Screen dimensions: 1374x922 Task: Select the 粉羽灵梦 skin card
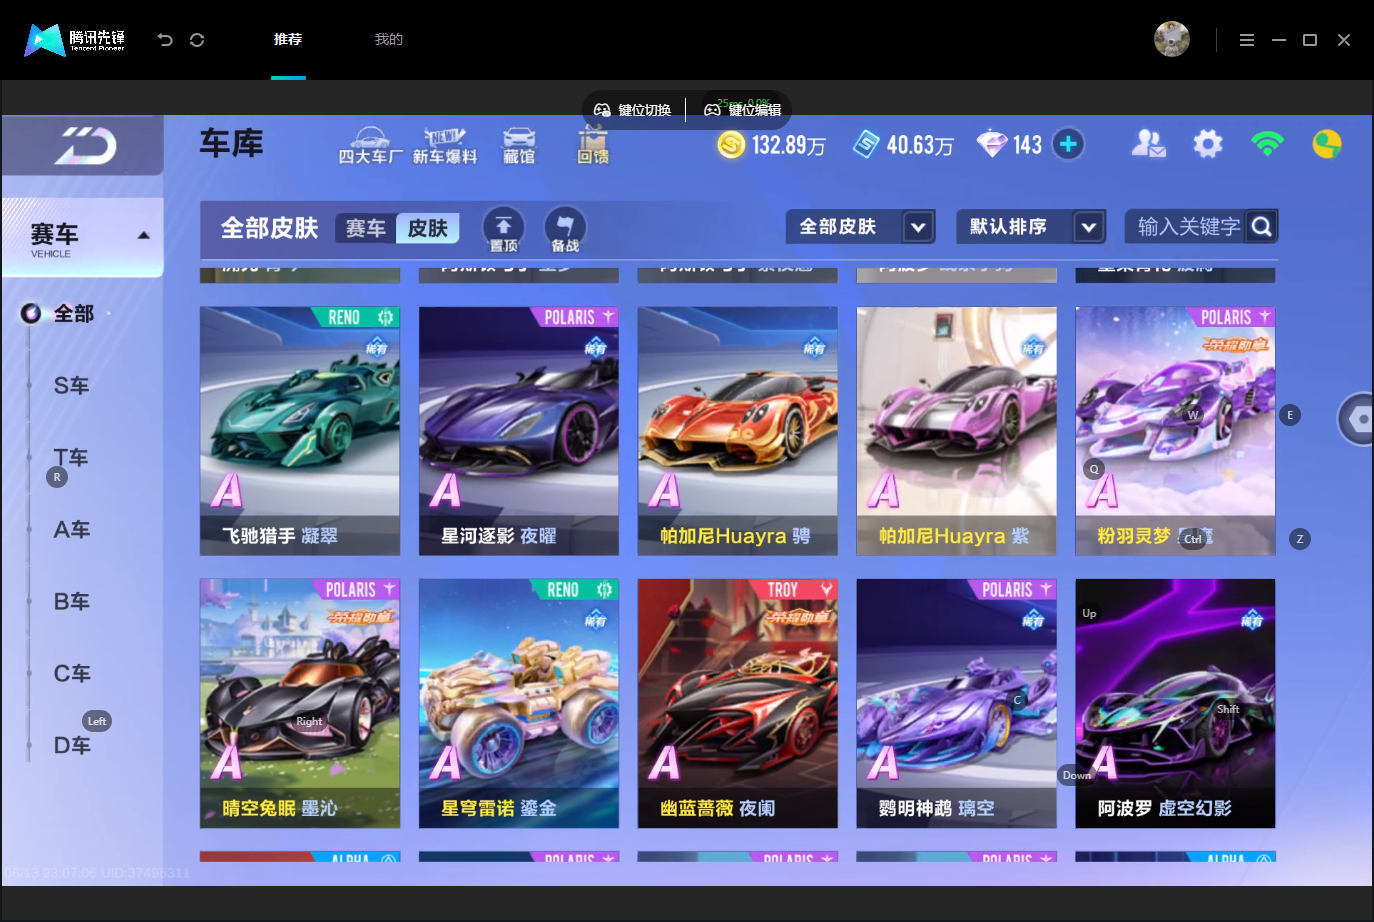click(1176, 431)
